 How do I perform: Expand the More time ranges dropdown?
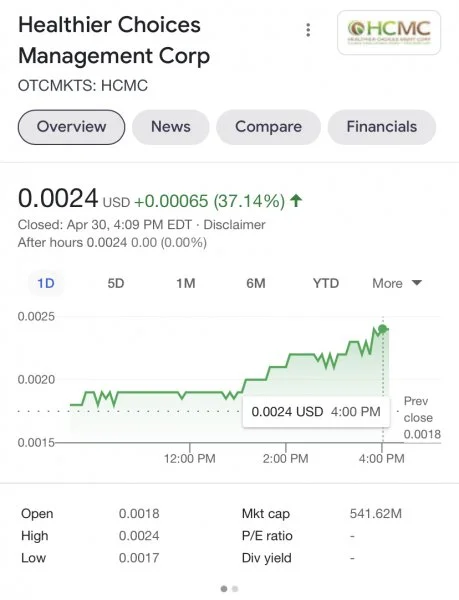coord(397,283)
